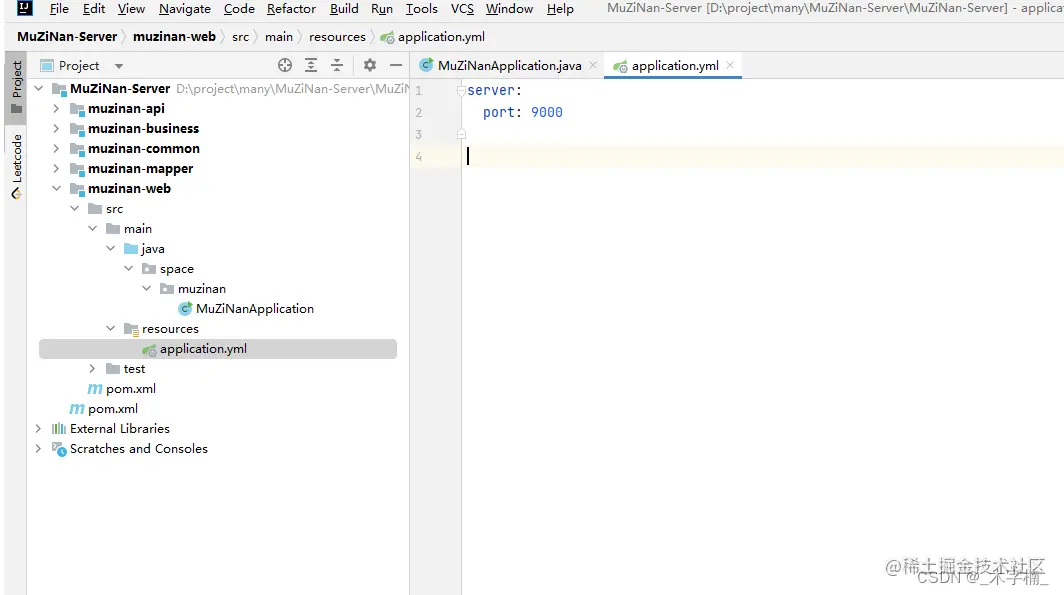This screenshot has height=595, width=1064.
Task: Open the Project view type dropdown arrow
Action: tap(119, 66)
